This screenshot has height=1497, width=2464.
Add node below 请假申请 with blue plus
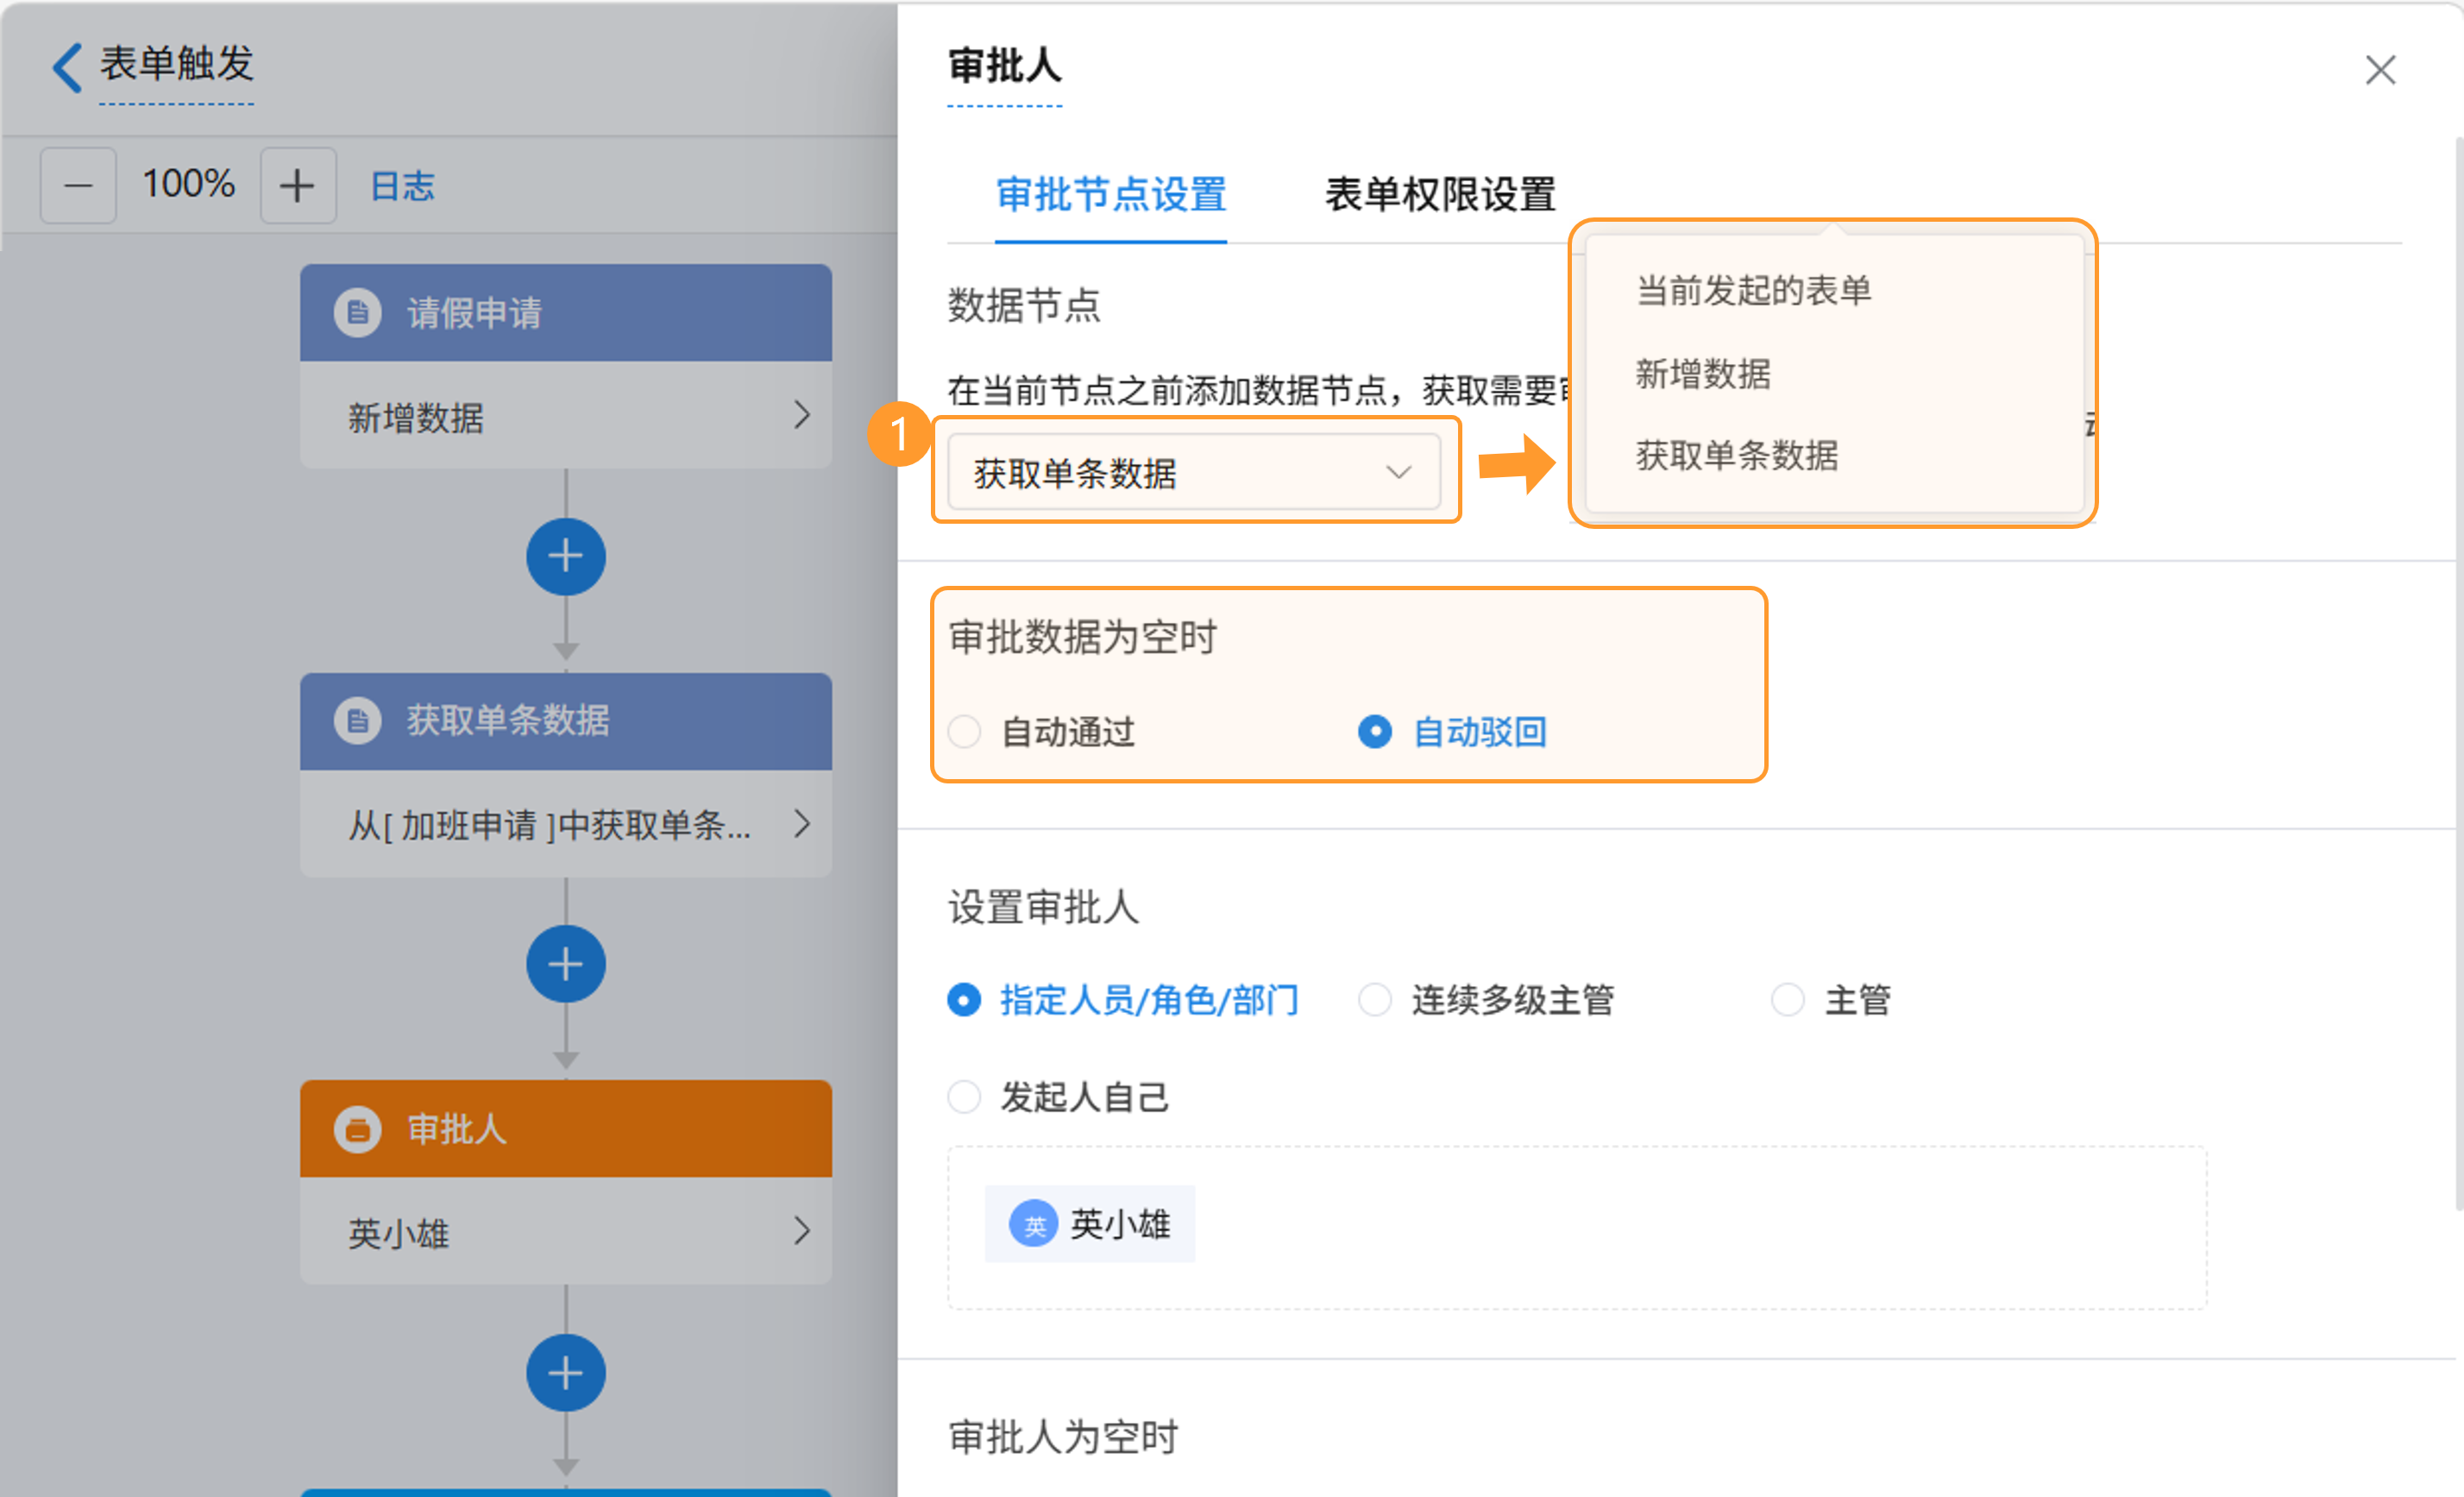point(565,556)
